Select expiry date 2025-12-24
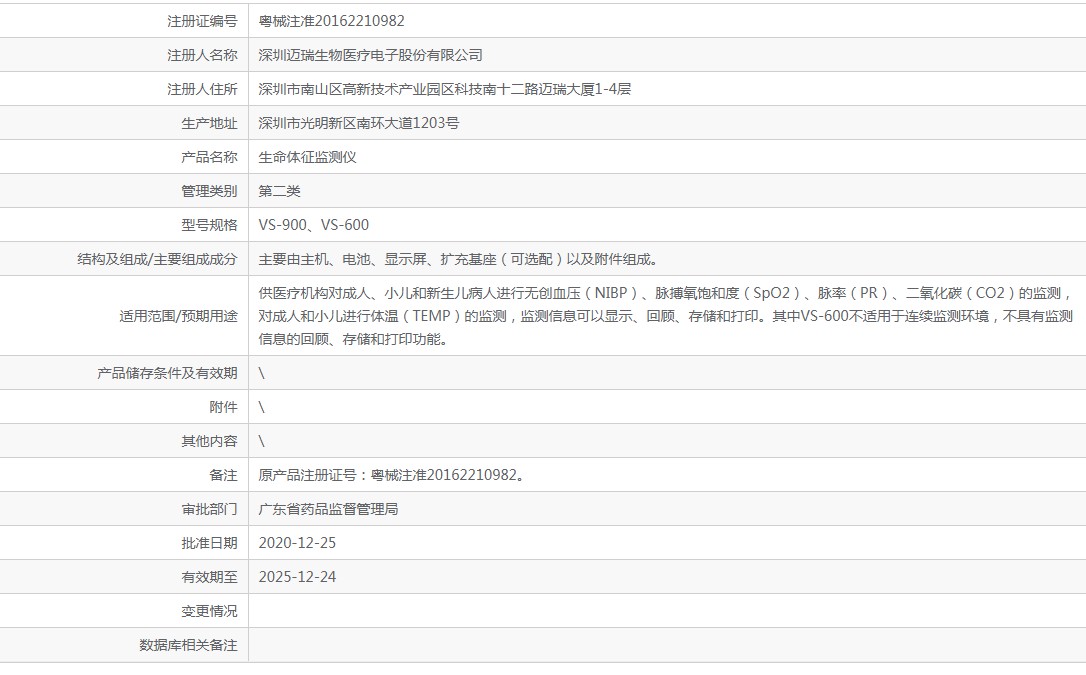Viewport: 1086px width, 675px height. 297,577
